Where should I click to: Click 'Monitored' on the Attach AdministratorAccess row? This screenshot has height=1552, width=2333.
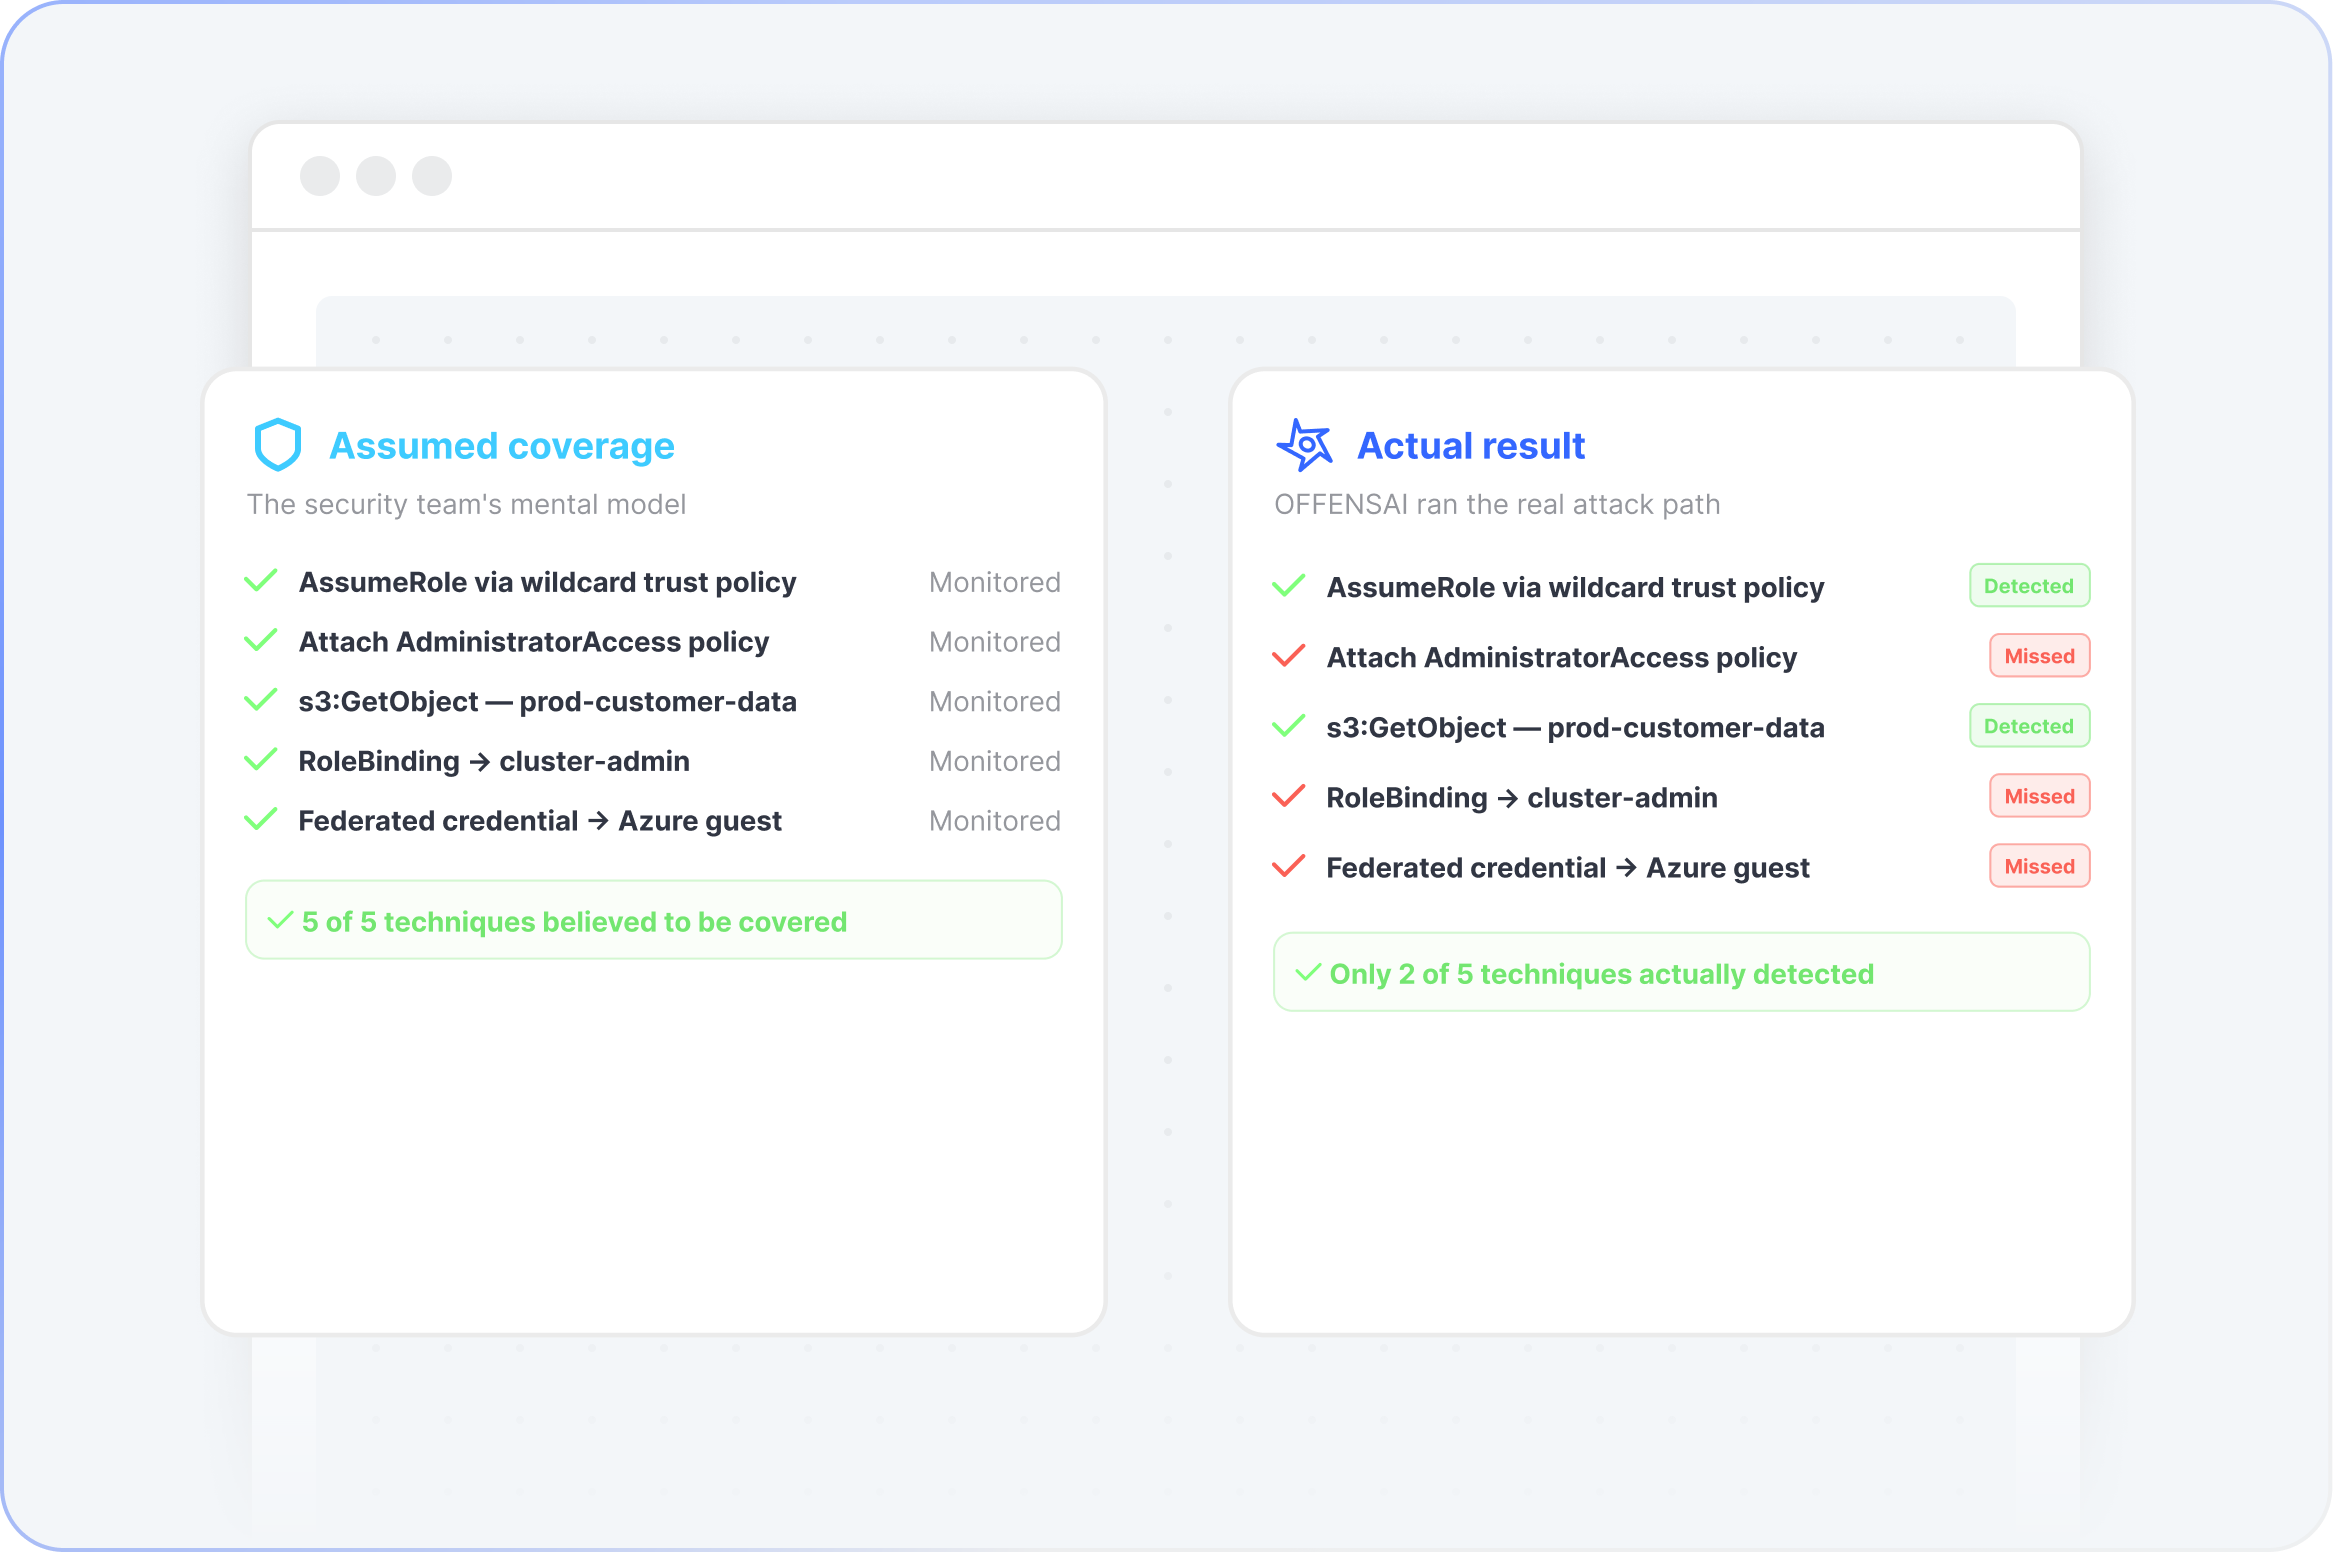click(995, 642)
